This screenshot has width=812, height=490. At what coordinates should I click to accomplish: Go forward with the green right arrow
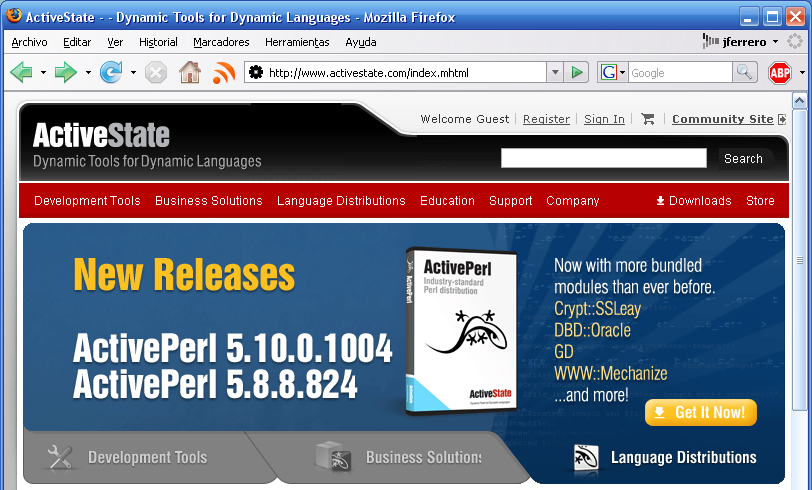coord(65,72)
